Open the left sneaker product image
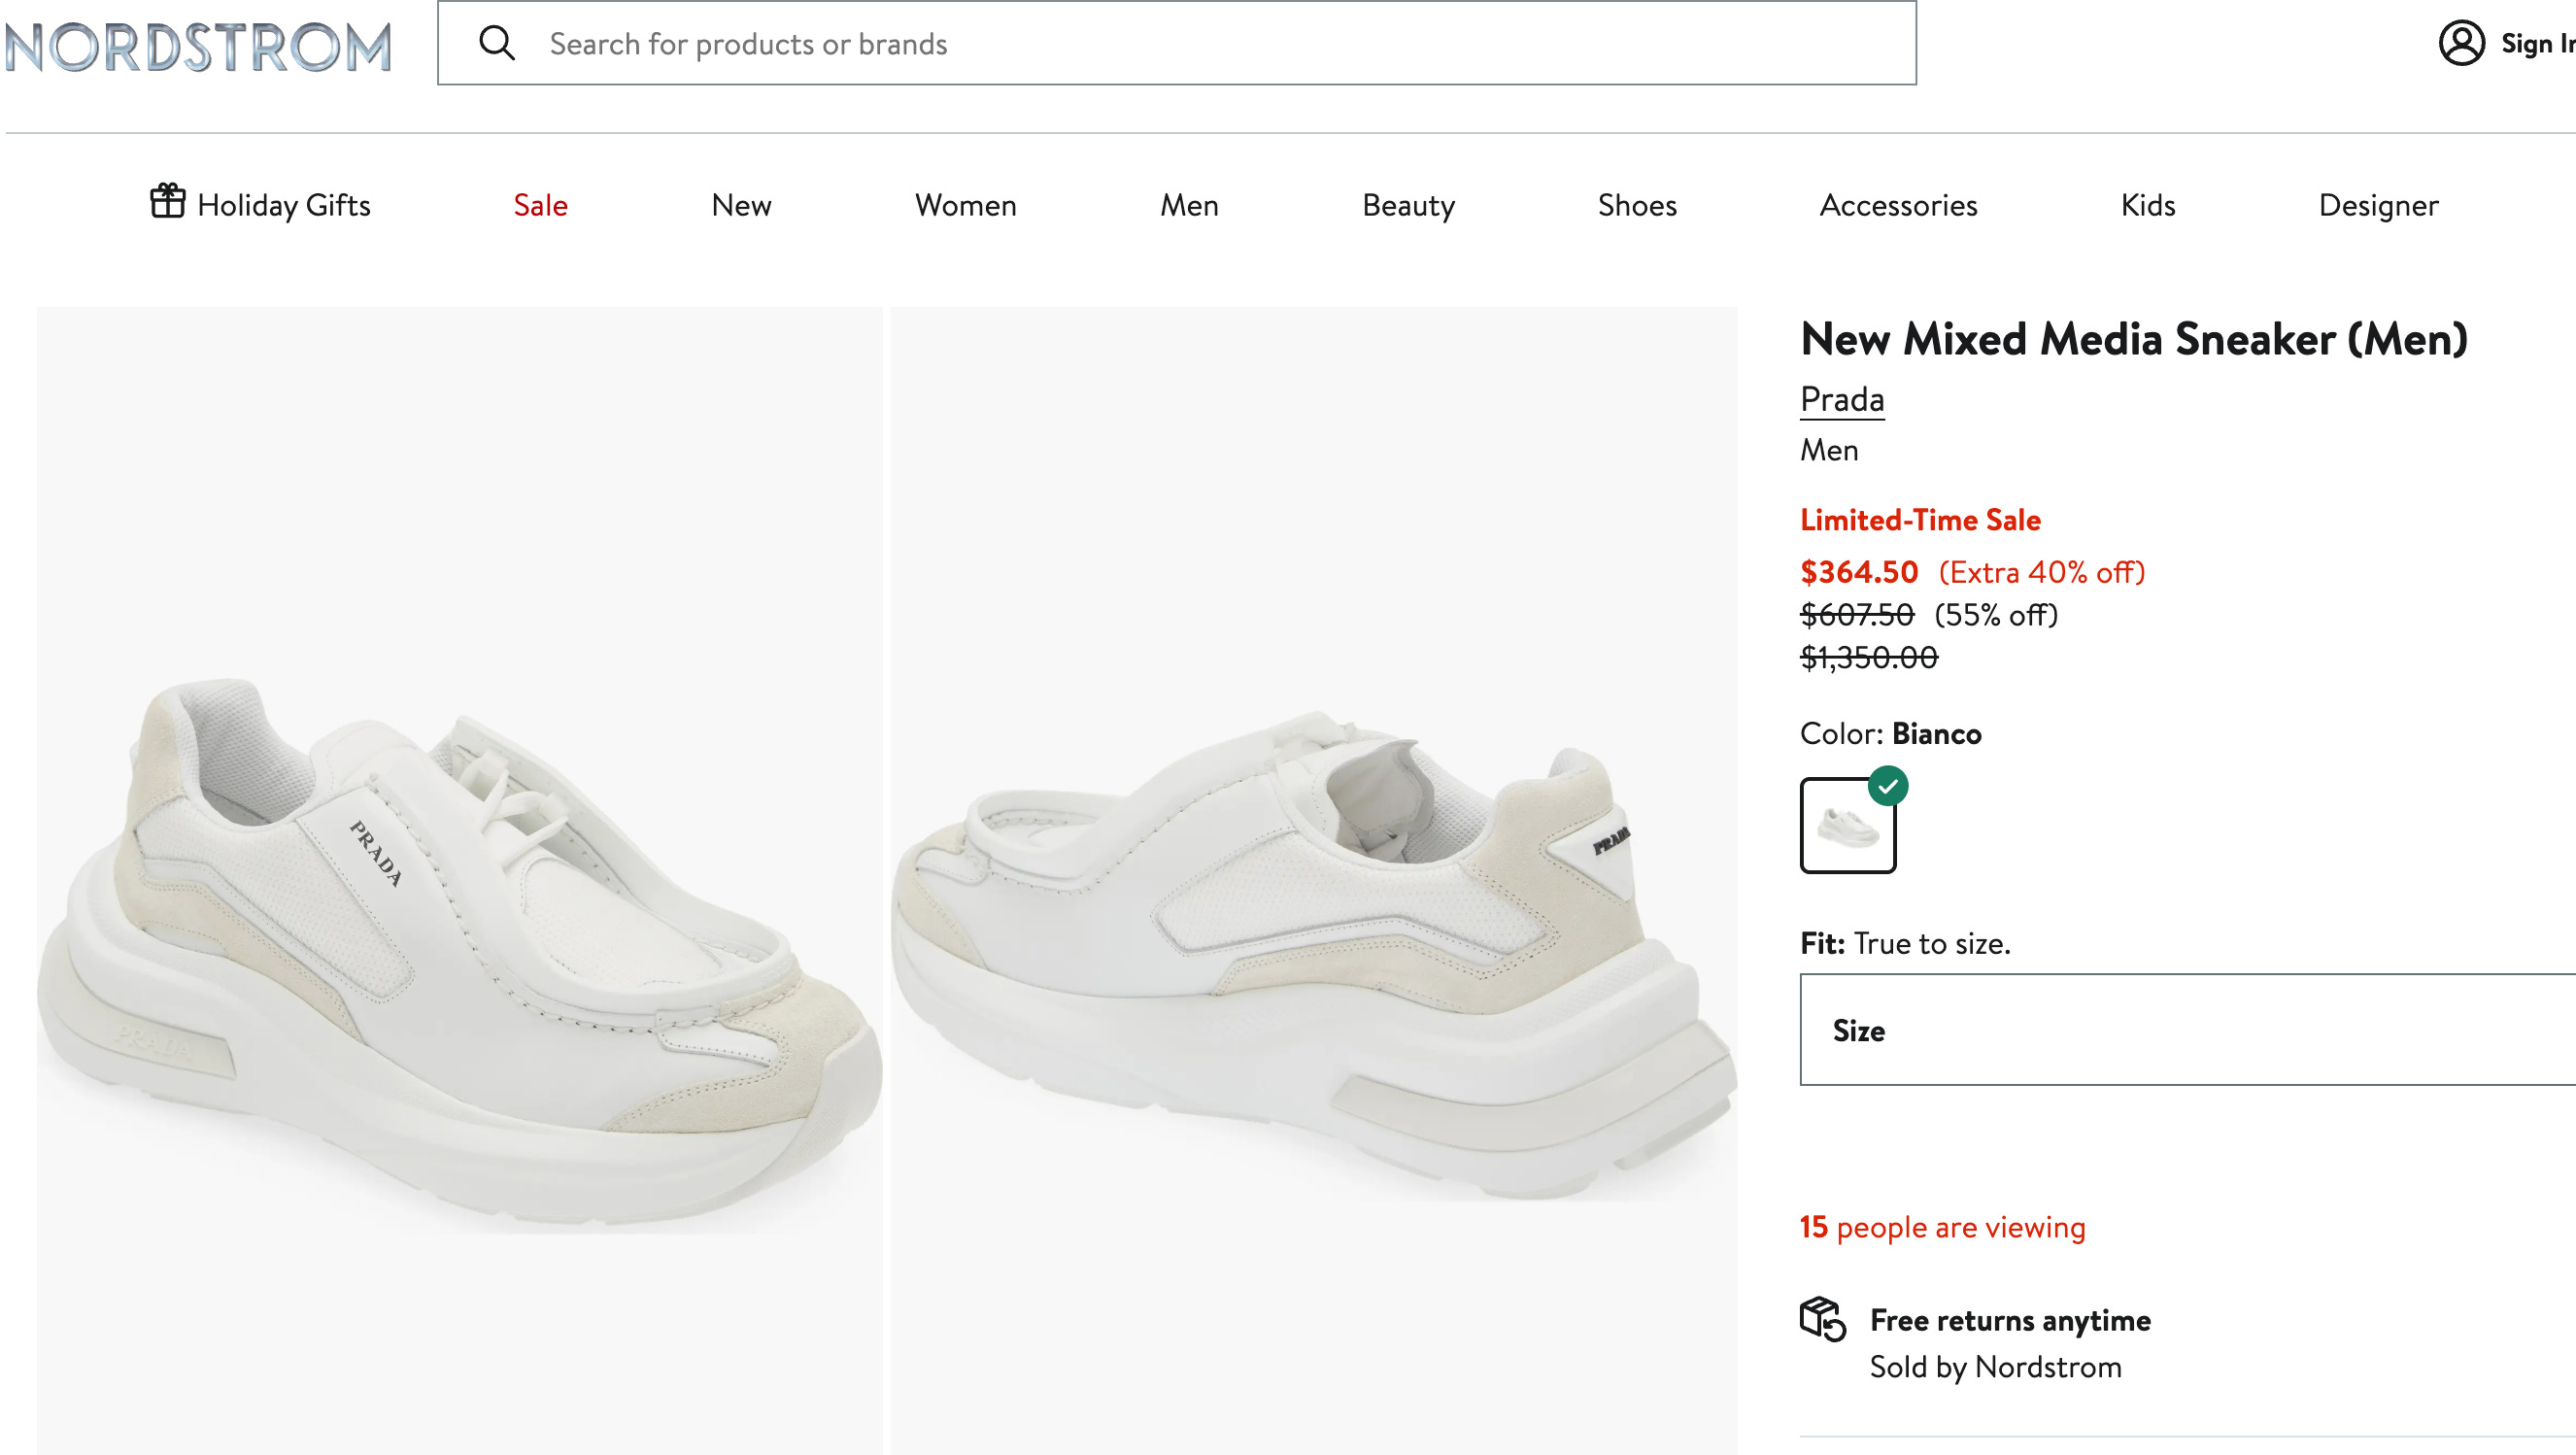 pyautogui.click(x=459, y=880)
